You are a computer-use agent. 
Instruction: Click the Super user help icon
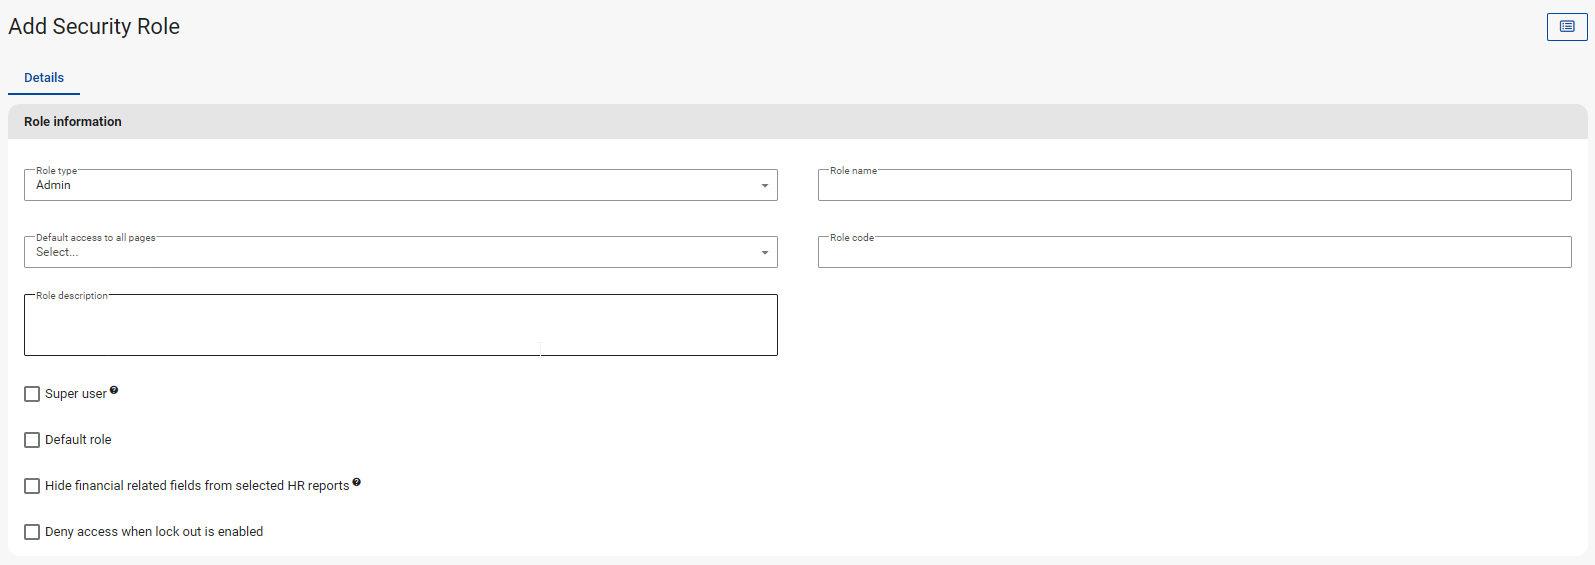click(114, 390)
